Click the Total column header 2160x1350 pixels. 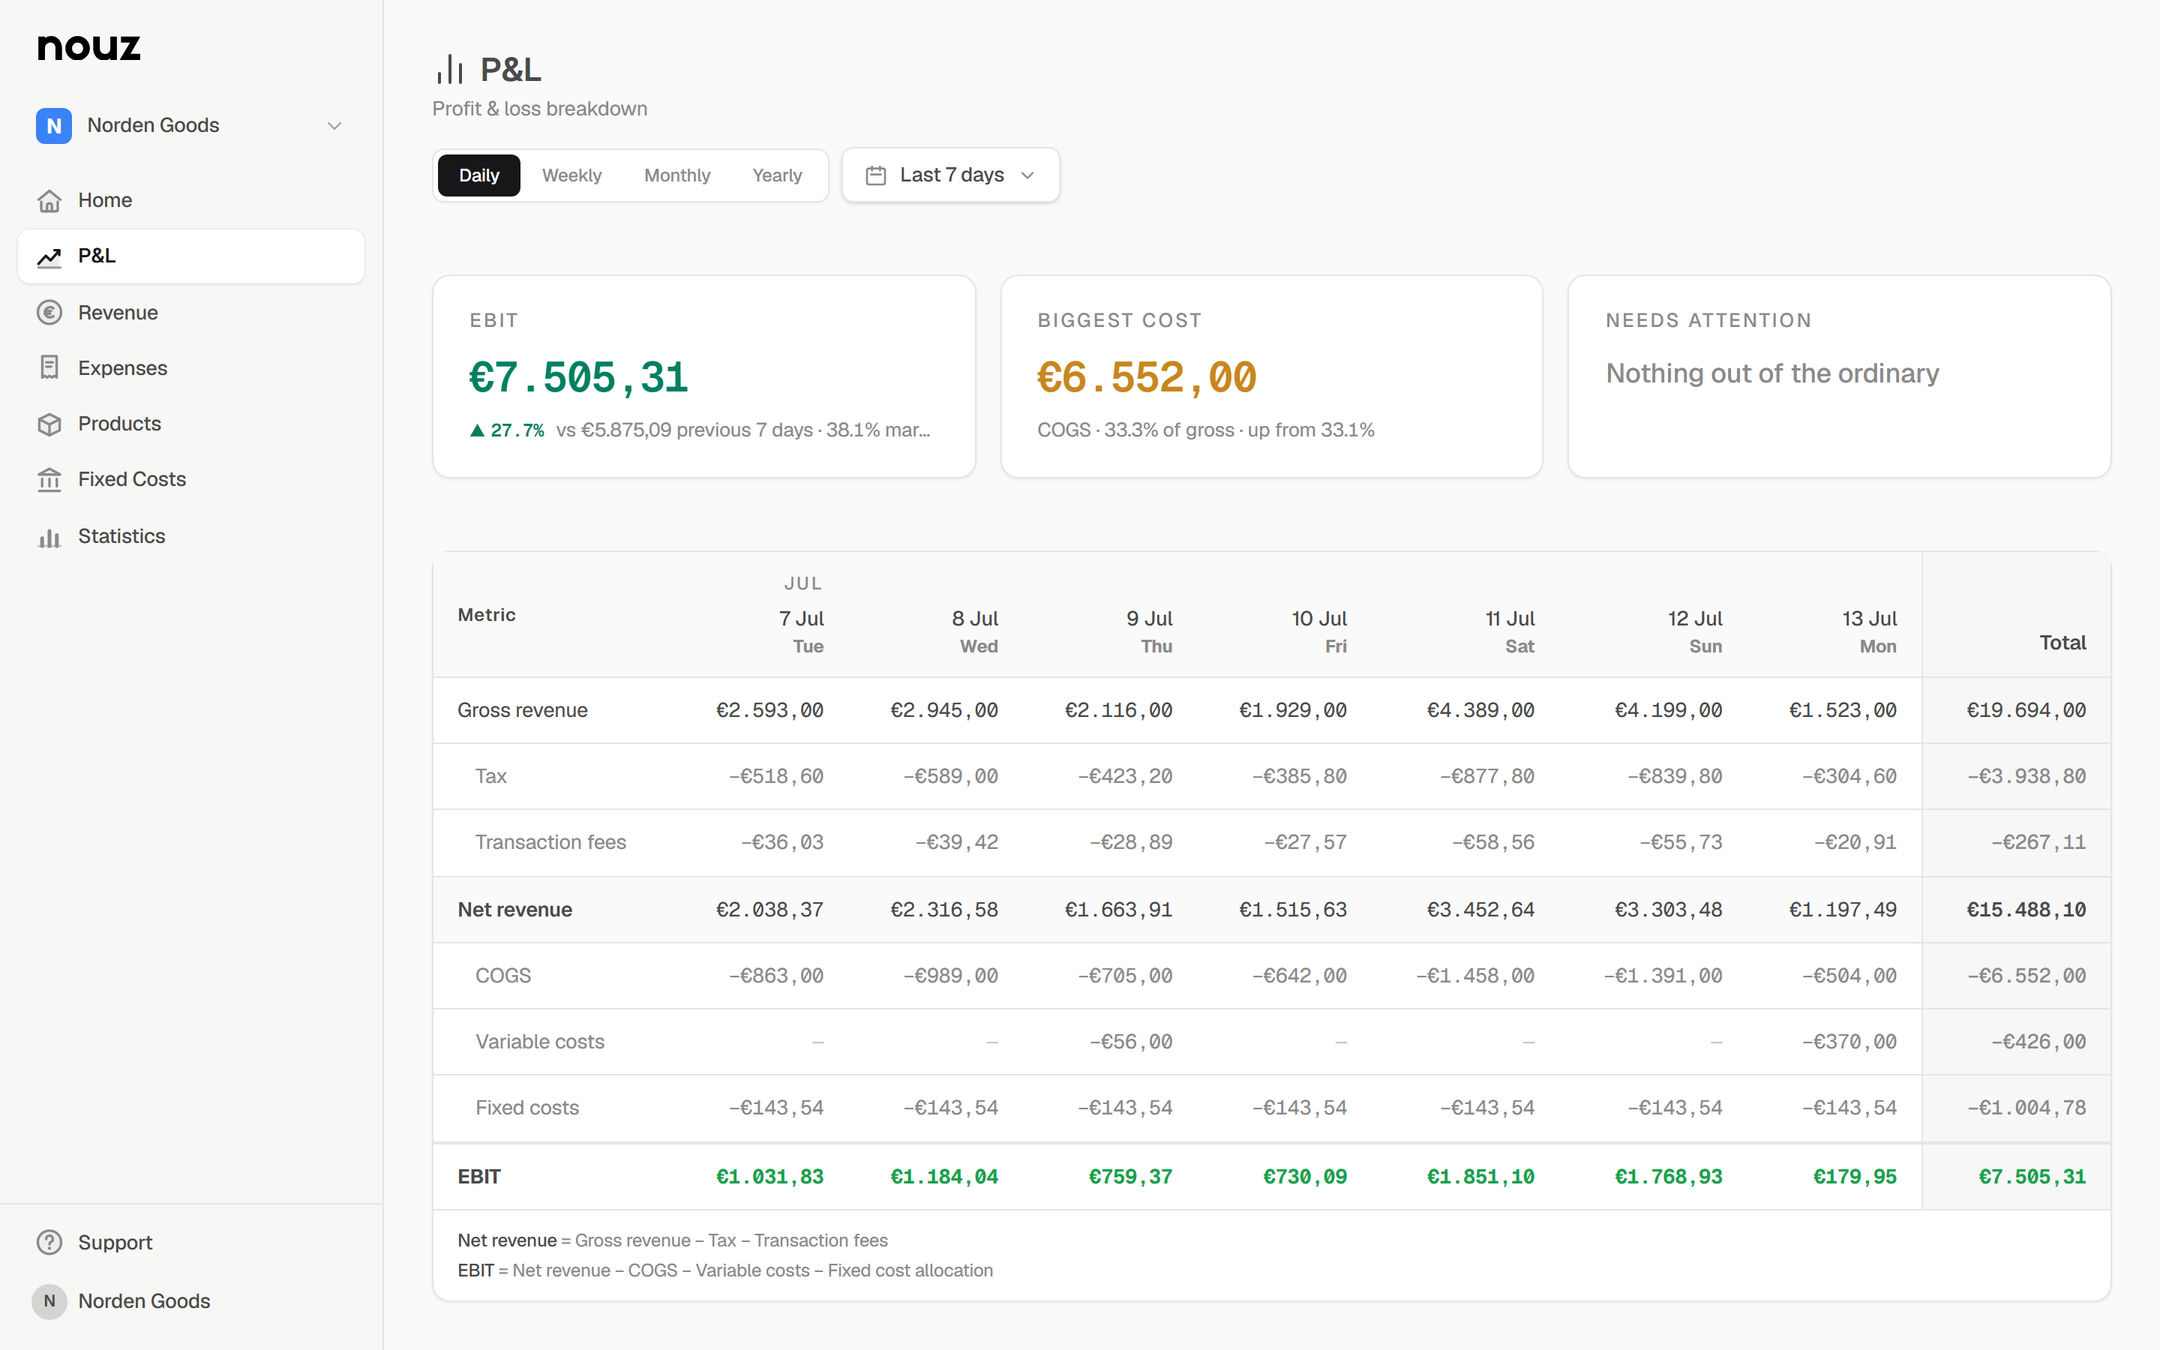click(x=2062, y=643)
